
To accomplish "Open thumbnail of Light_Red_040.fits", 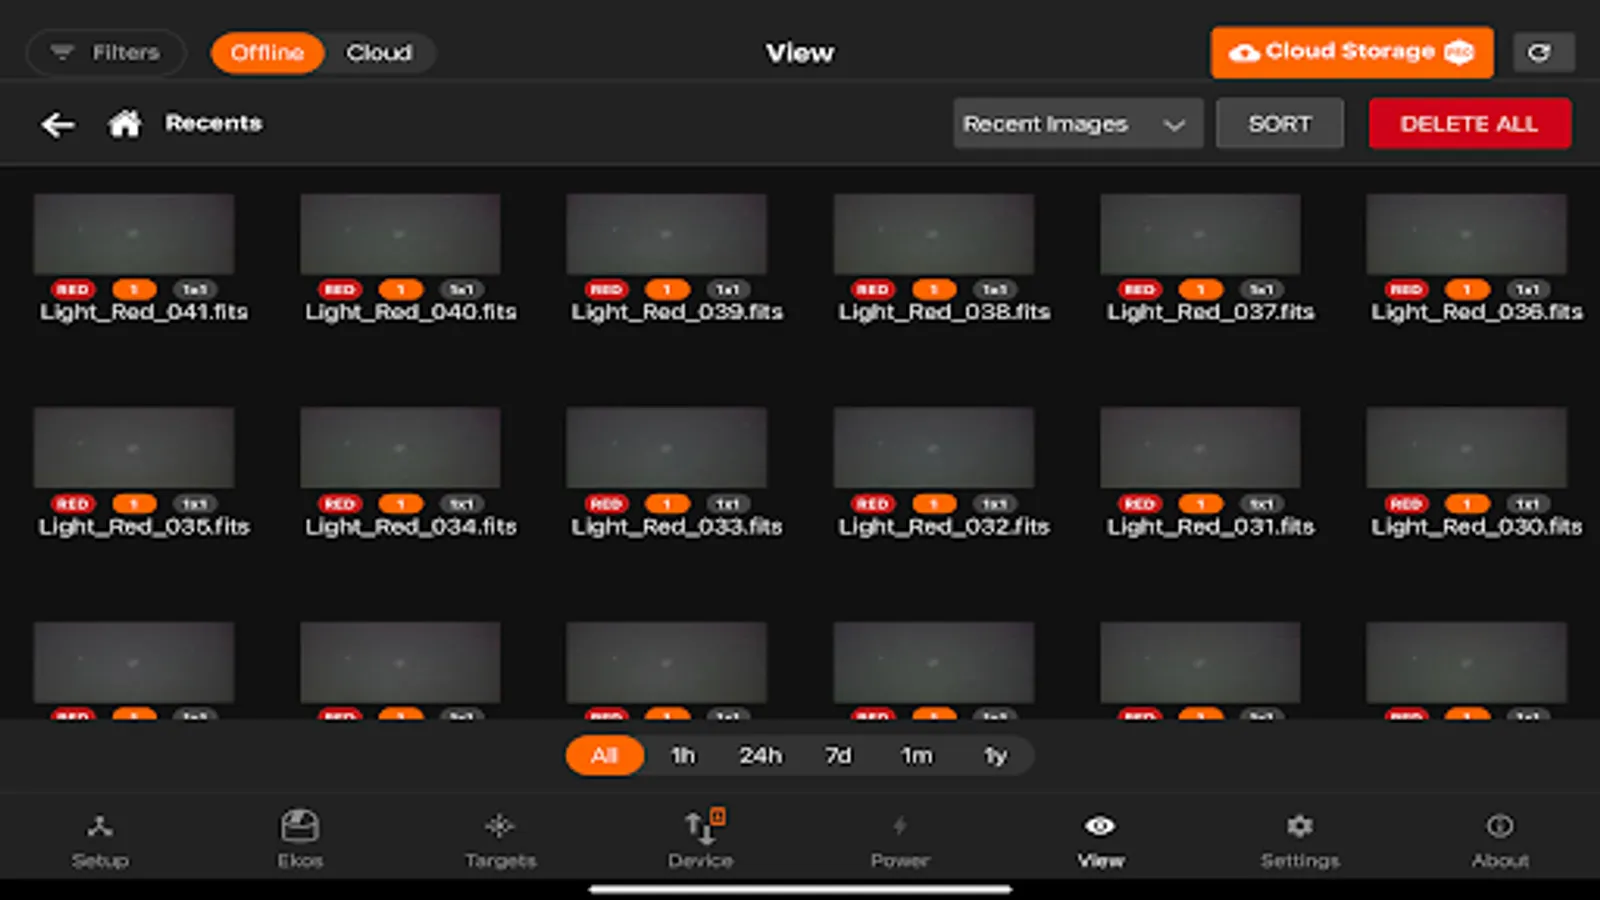I will [400, 234].
